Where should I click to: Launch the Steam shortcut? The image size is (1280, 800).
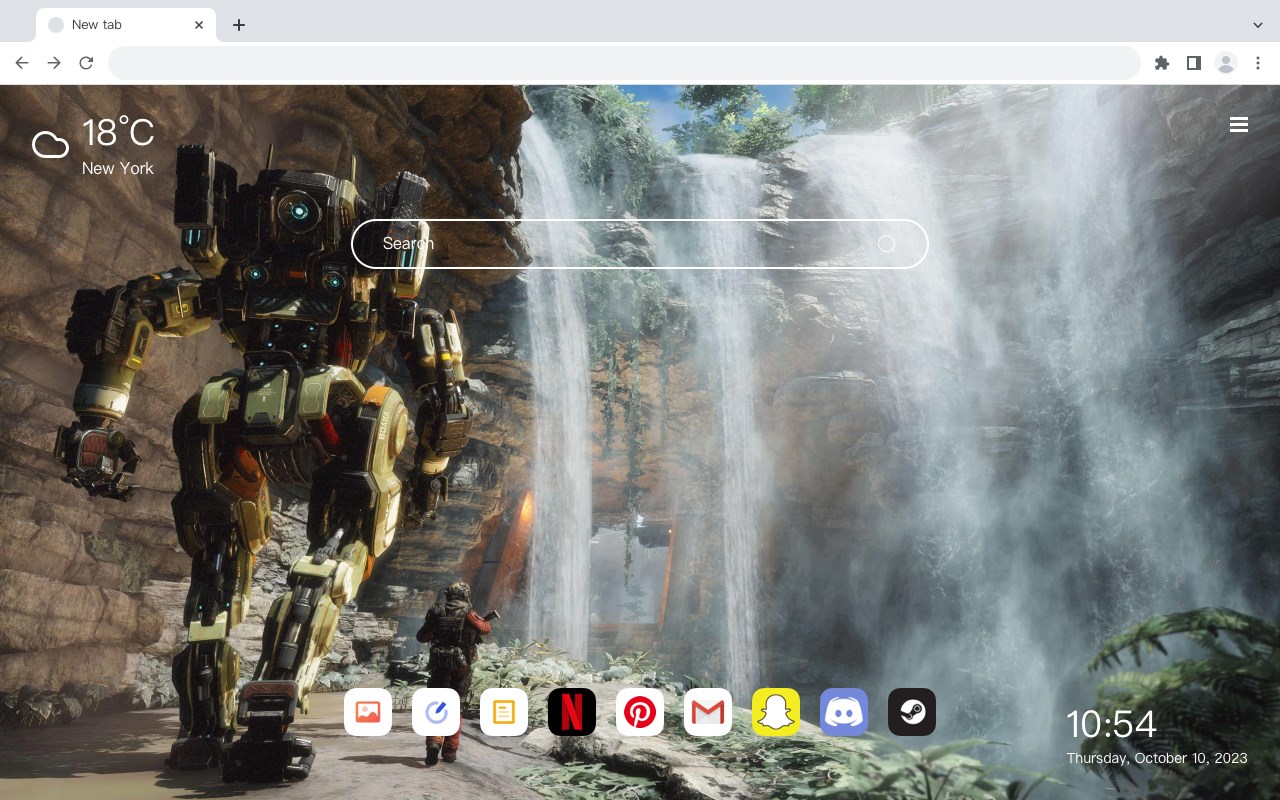tap(912, 712)
